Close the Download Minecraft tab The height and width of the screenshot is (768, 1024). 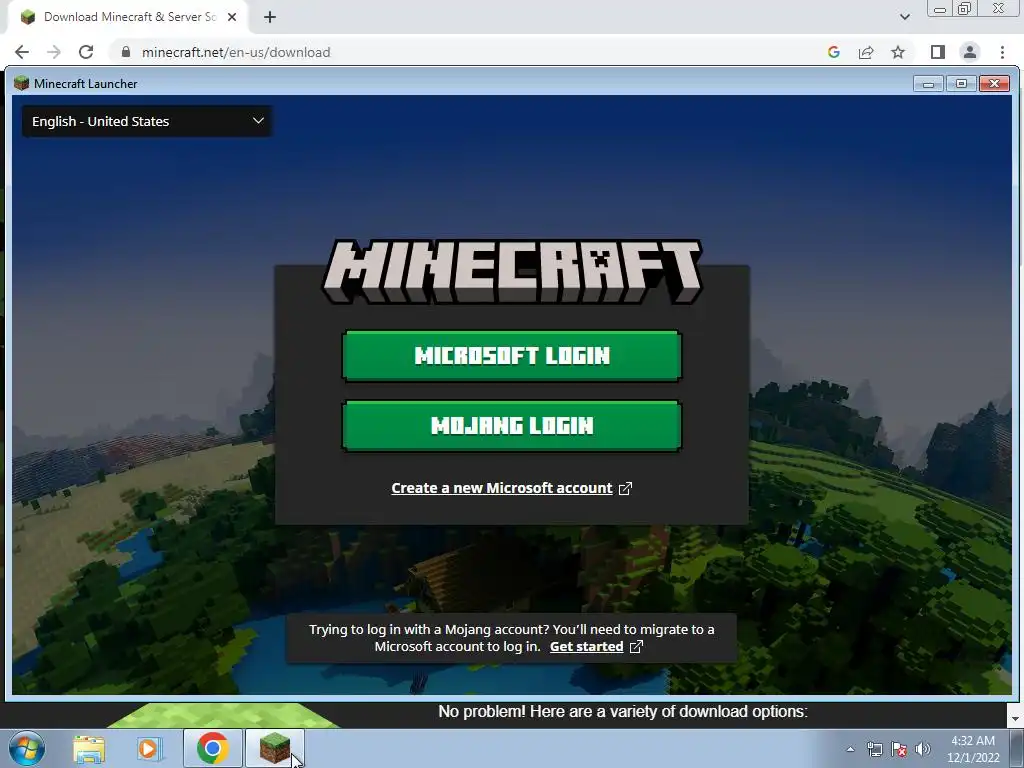coord(232,17)
